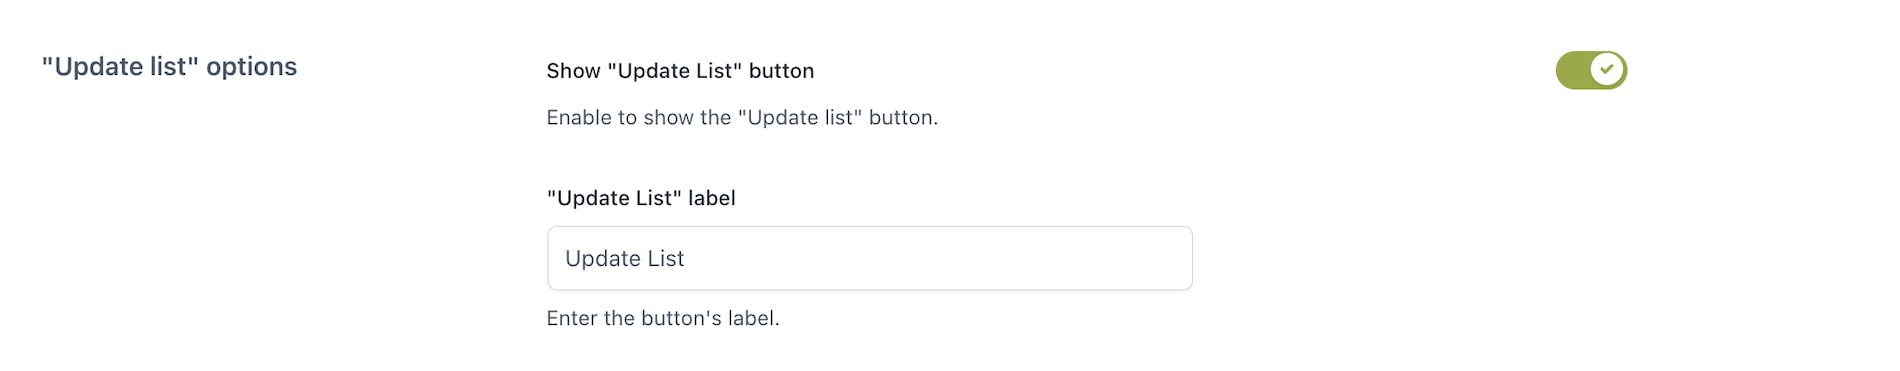Click the word "Enable" in the toggle description

578,118
